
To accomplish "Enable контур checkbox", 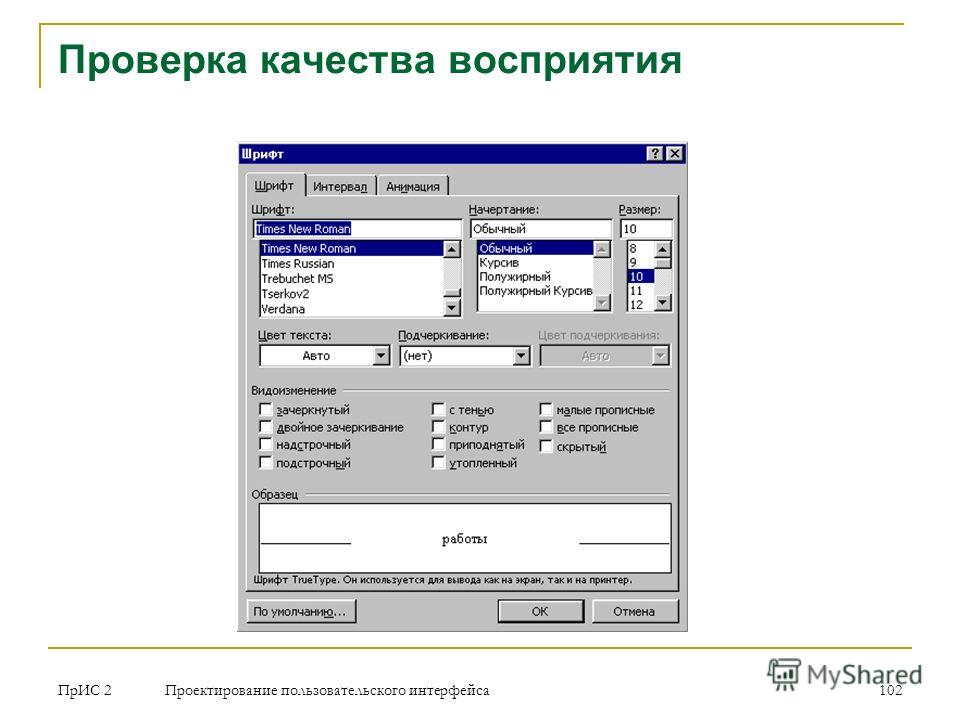I will [x=438, y=427].
